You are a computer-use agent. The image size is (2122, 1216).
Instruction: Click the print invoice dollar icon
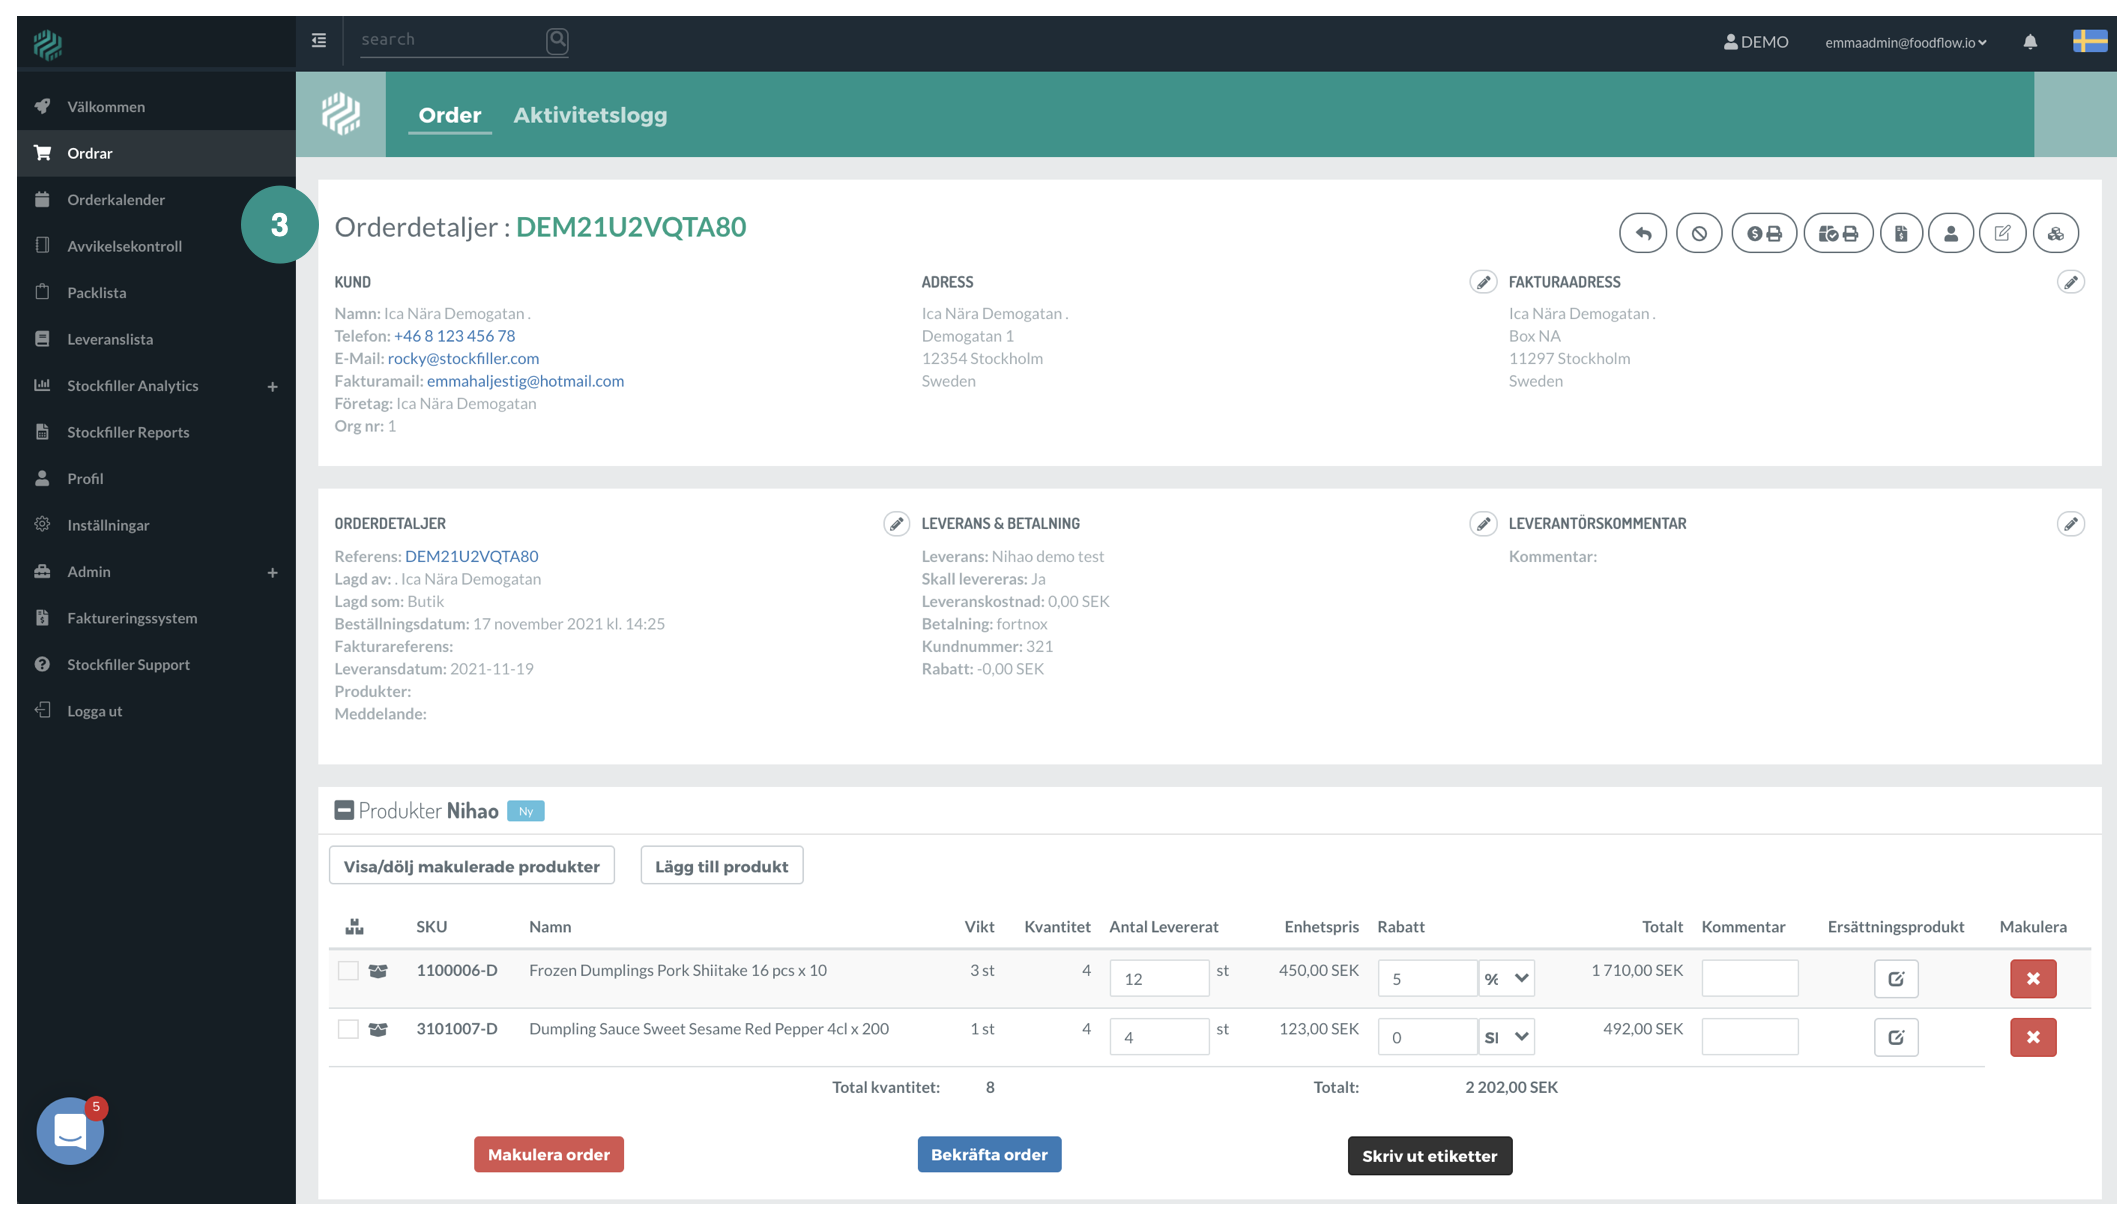tap(1763, 234)
